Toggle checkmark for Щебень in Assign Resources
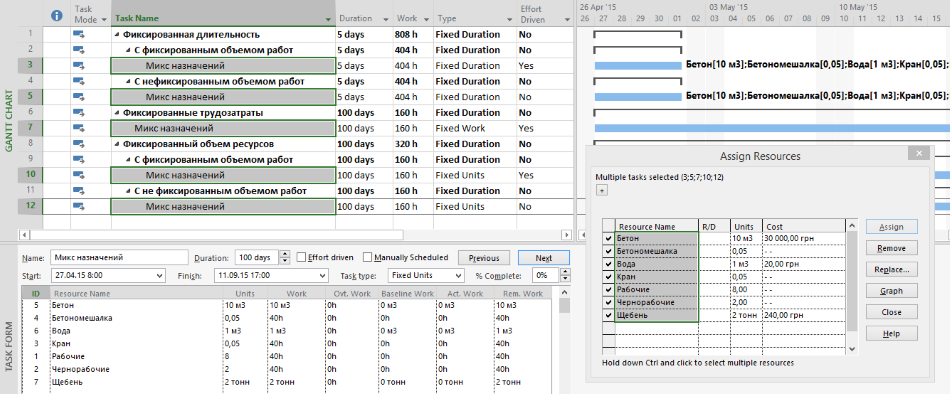This screenshot has width=950, height=394. click(x=608, y=315)
